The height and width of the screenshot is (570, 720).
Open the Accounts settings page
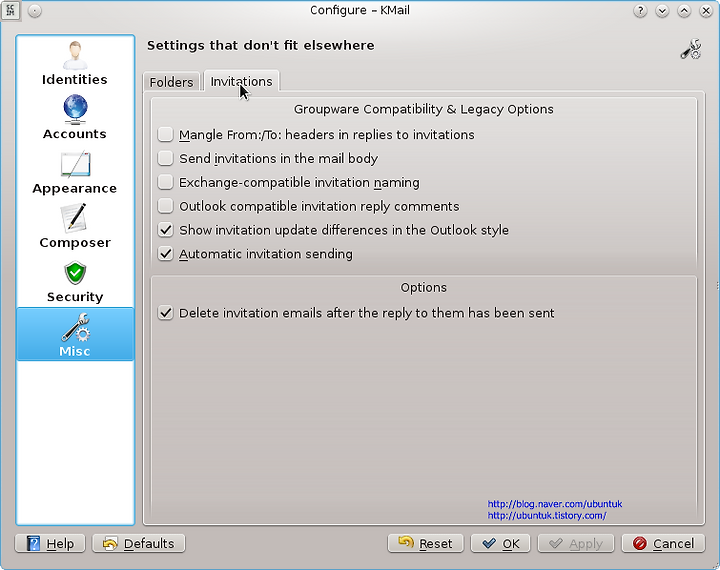75,117
